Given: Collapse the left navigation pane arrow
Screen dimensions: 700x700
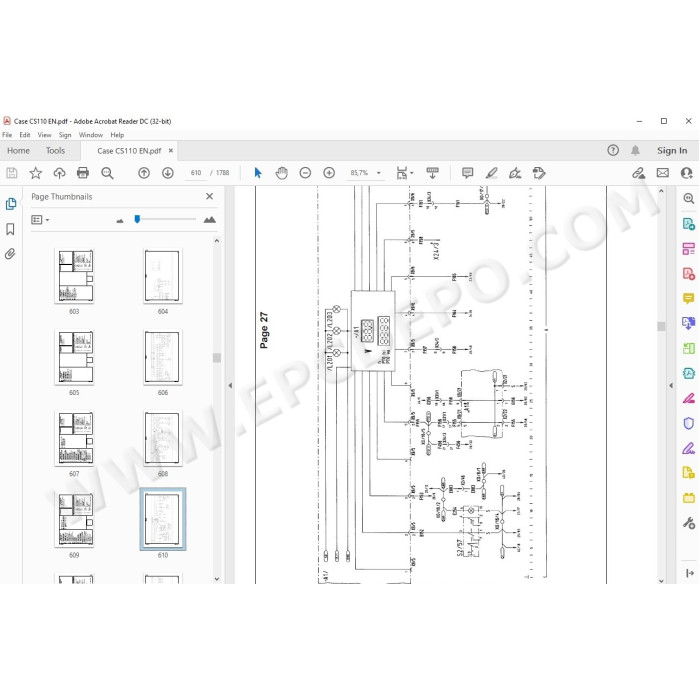Looking at the screenshot, I should coord(230,385).
